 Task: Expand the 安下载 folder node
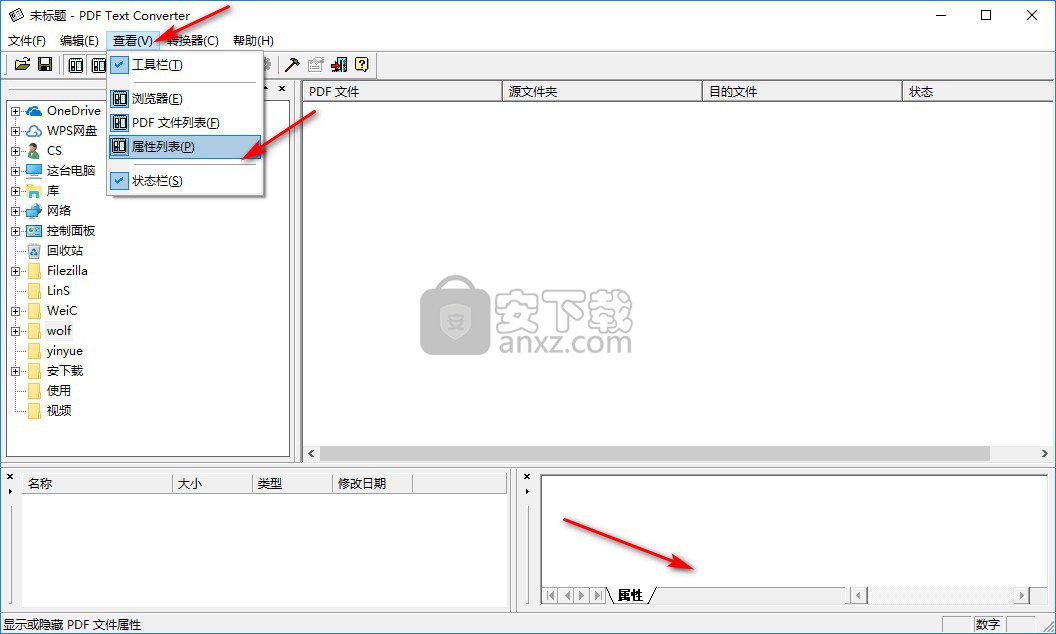click(x=15, y=371)
